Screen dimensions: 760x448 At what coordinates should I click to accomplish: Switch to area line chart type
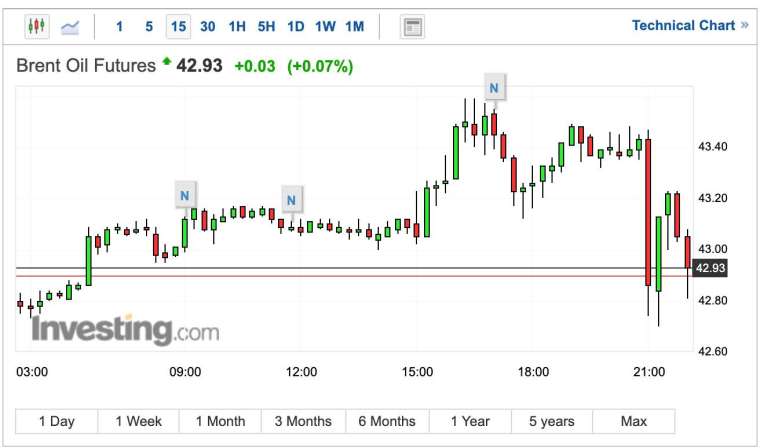70,27
